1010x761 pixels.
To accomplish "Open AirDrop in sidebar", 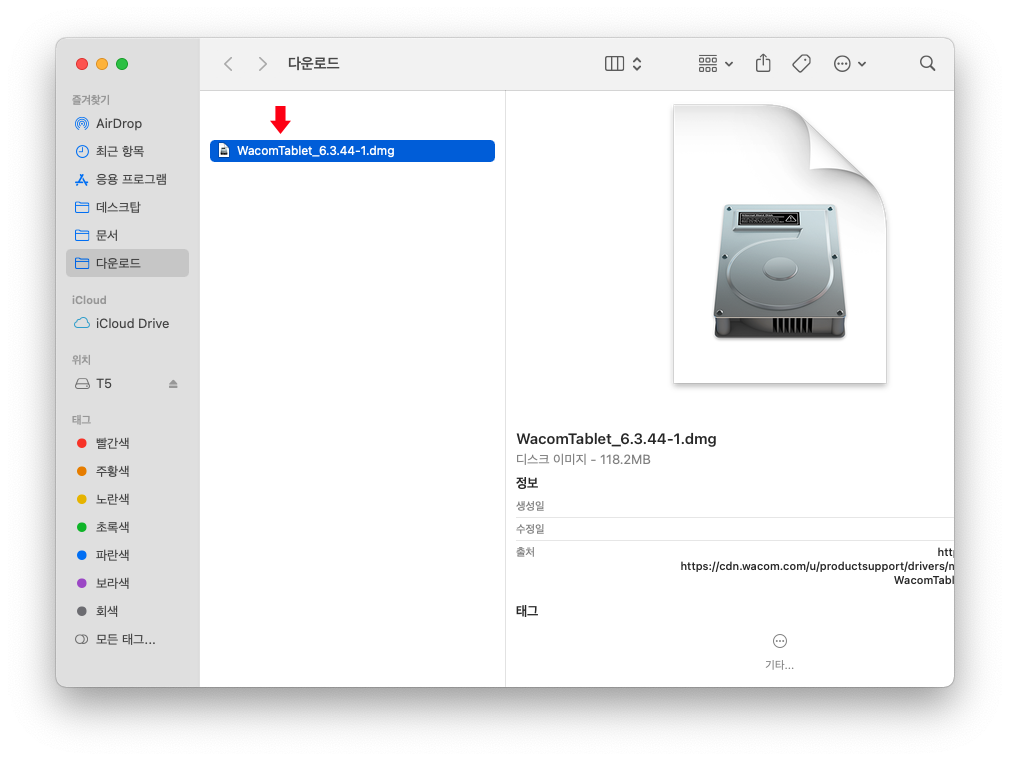I will (127, 123).
